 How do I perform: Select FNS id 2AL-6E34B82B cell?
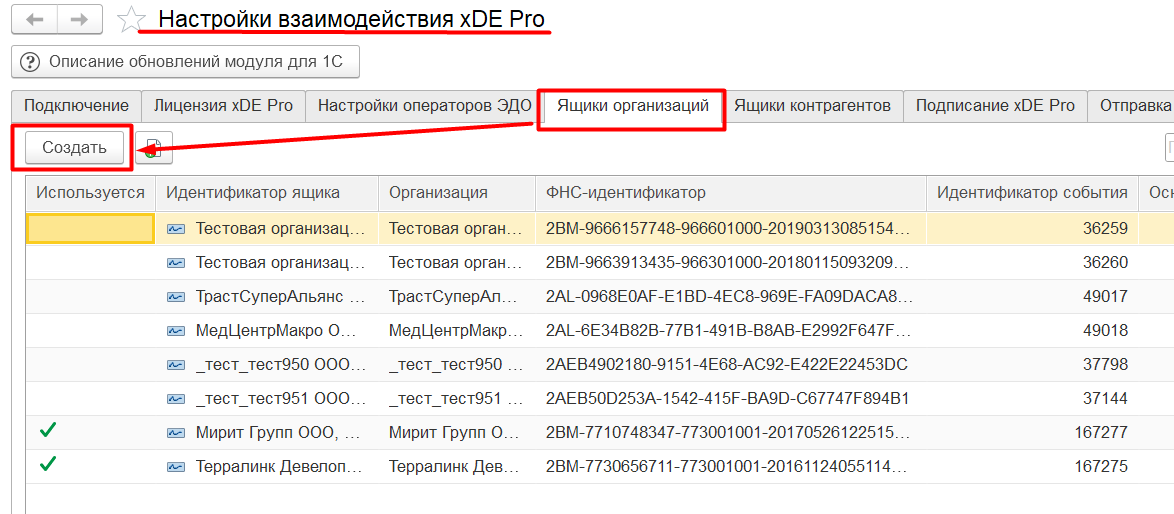pos(731,331)
